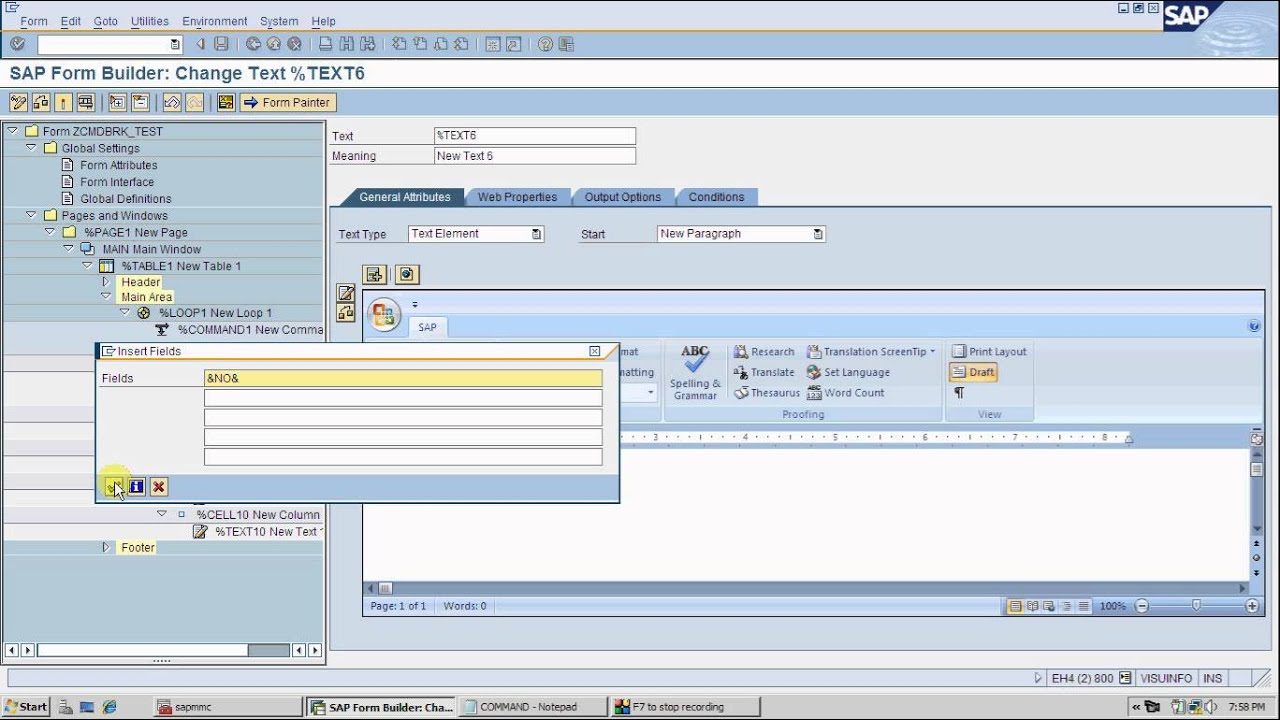
Task: Click the Field List on/off icon
Action: tap(226, 102)
